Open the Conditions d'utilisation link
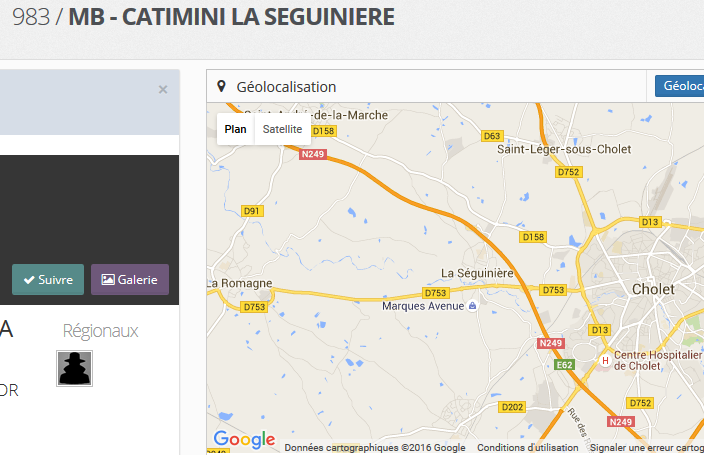 pyautogui.click(x=527, y=448)
